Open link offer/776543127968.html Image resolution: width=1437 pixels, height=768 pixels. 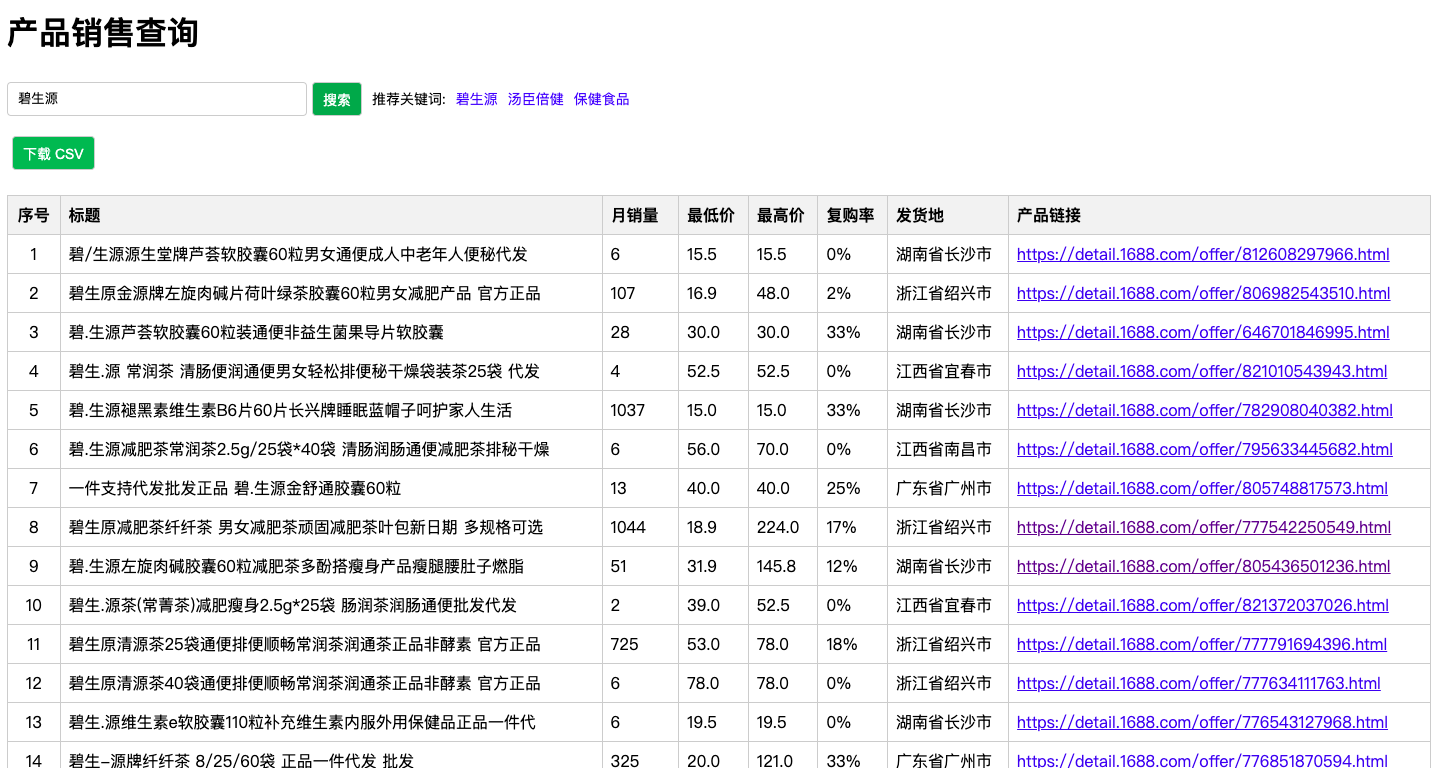[x=1202, y=722]
